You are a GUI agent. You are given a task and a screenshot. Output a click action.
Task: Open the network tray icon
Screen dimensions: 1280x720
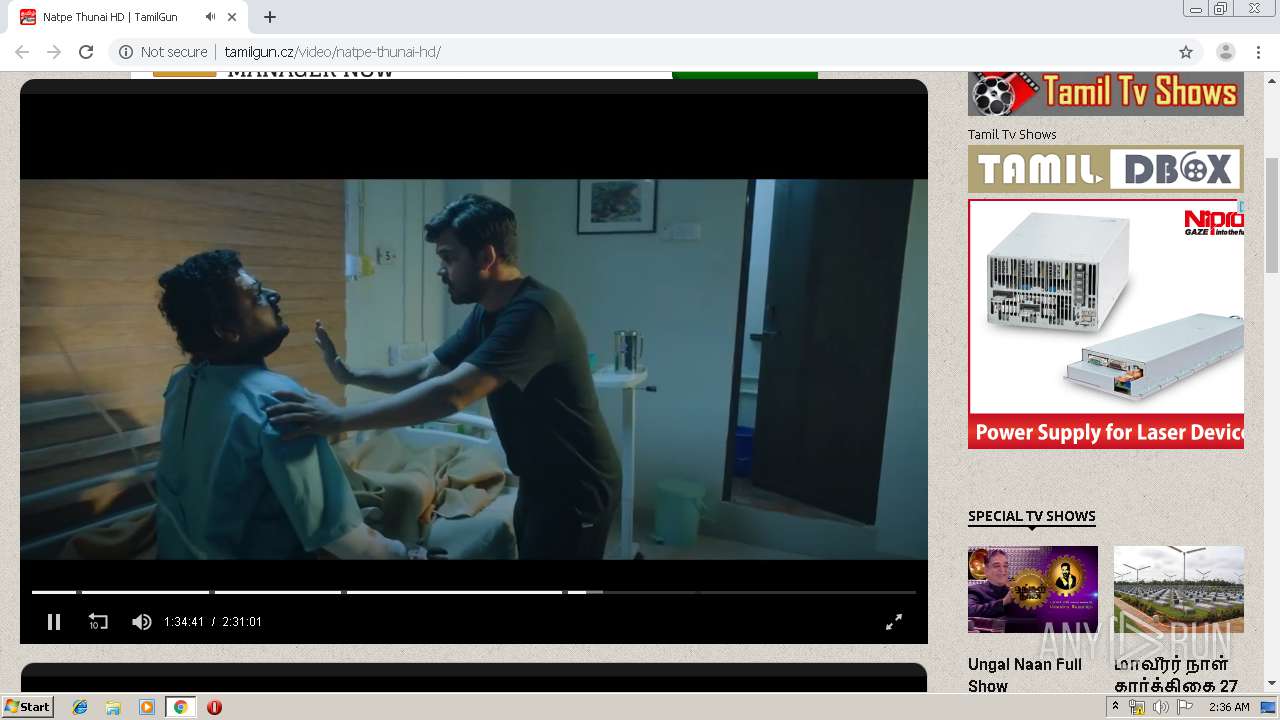point(1137,707)
